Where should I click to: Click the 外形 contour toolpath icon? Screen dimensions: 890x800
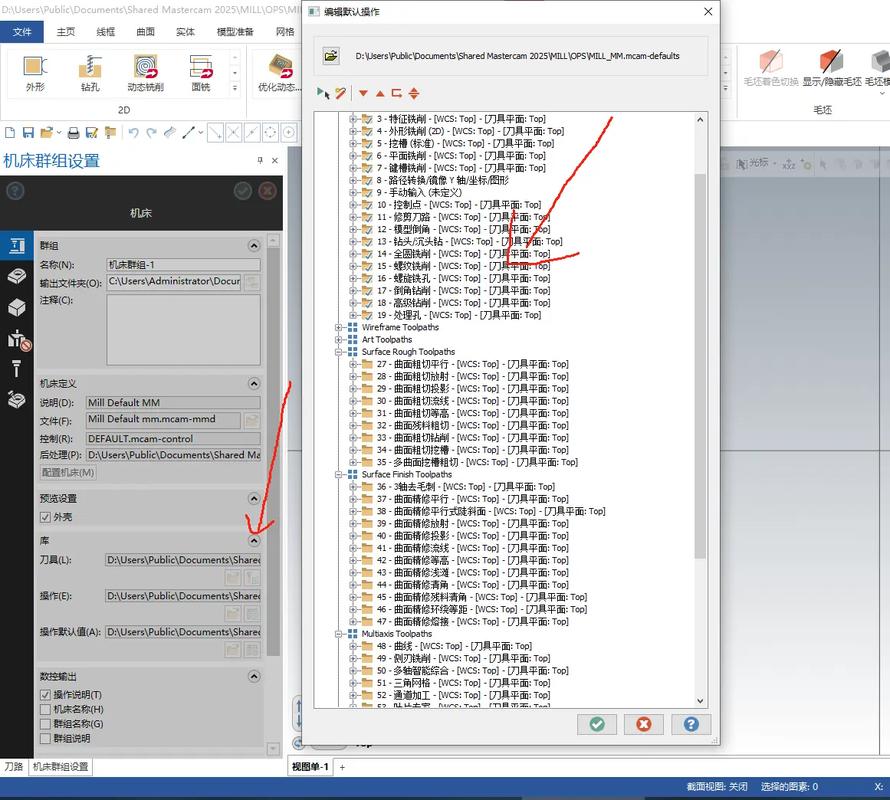click(35, 68)
